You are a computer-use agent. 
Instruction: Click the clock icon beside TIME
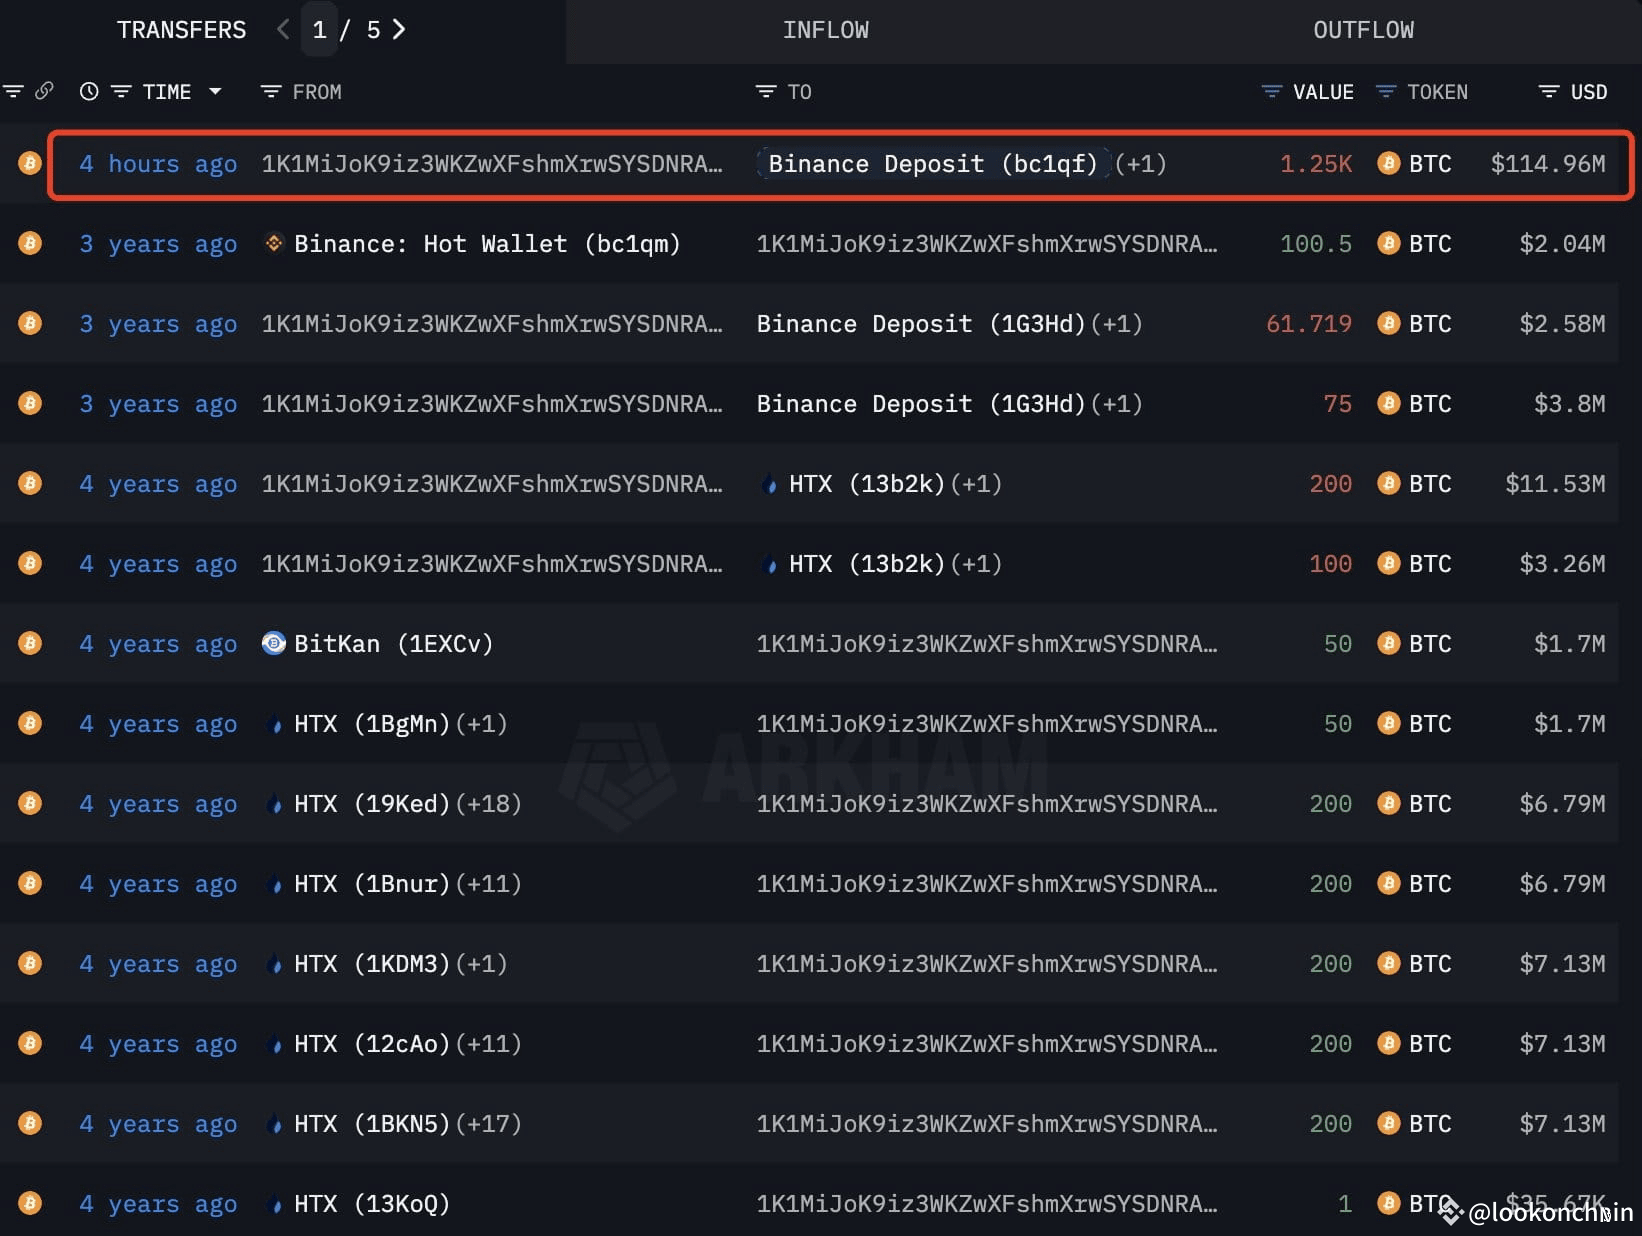point(89,92)
